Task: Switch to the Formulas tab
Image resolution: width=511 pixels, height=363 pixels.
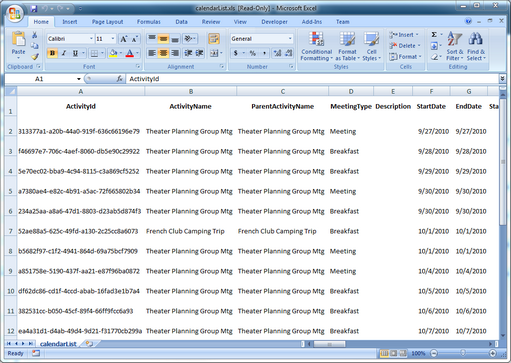Action: (x=149, y=22)
